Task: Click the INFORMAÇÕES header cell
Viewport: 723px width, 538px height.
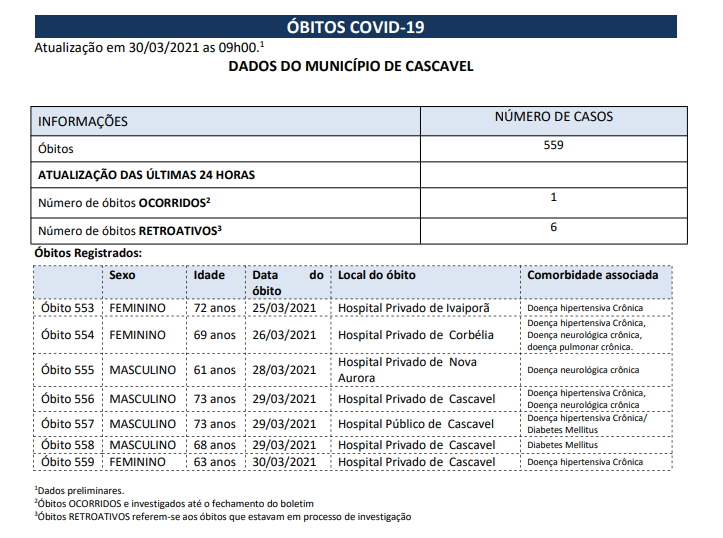Action: [x=225, y=121]
